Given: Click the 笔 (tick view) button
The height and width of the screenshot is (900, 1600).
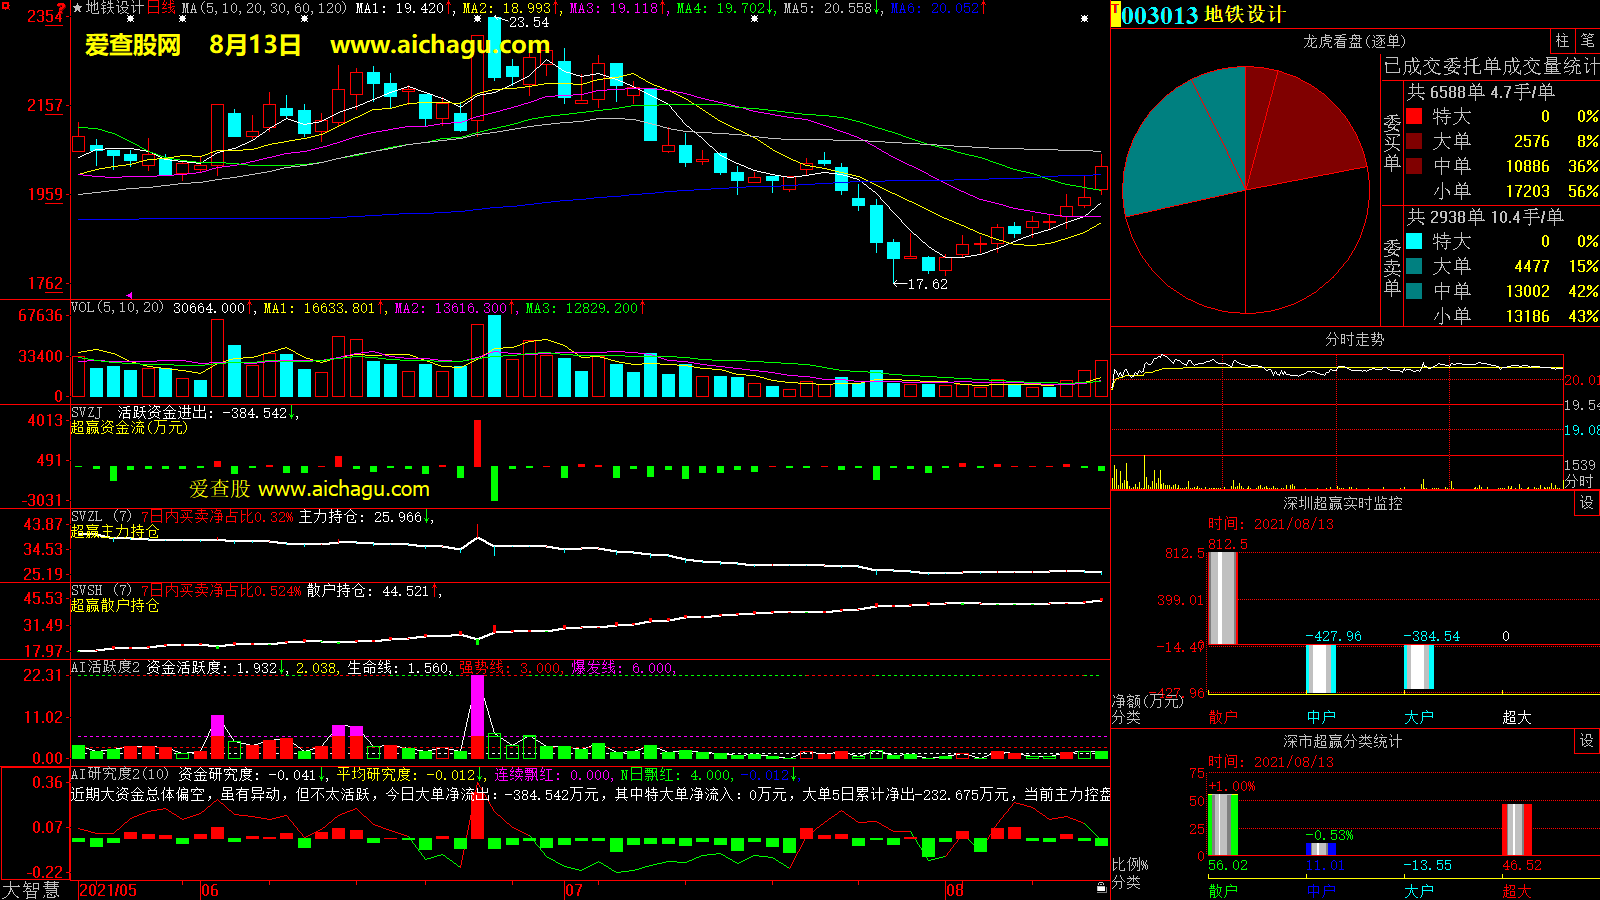Looking at the screenshot, I should pos(1587,41).
